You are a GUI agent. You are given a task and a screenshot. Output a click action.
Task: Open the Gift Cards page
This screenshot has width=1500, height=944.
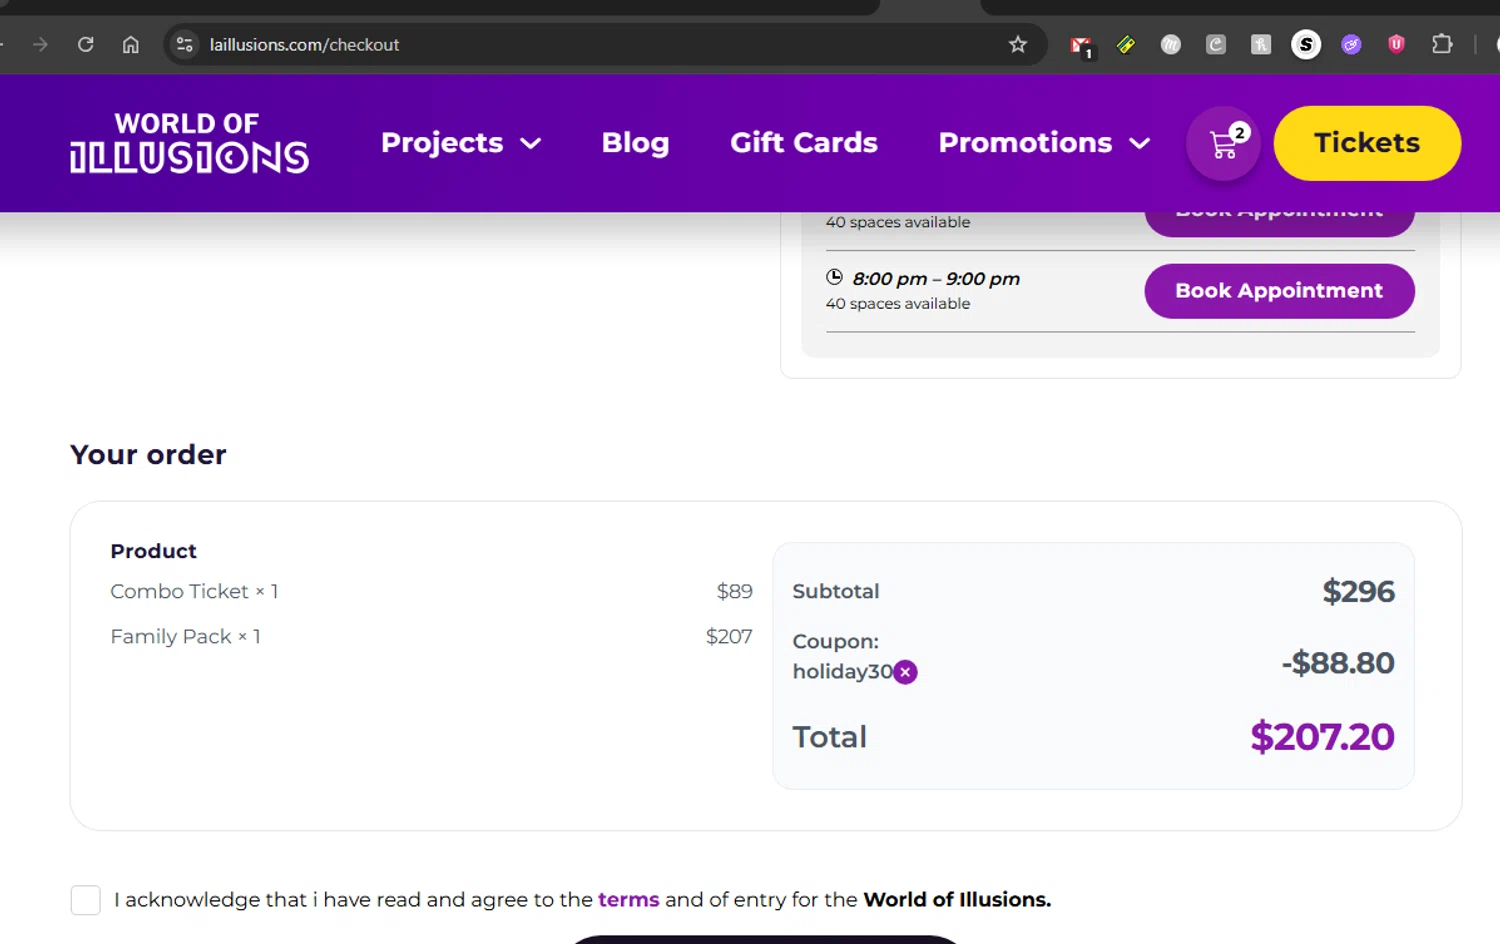tap(804, 143)
